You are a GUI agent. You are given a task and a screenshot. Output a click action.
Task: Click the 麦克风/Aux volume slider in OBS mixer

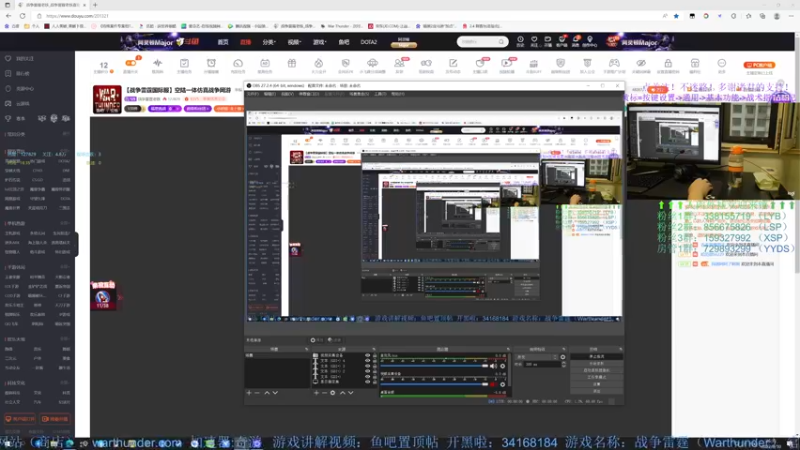click(x=434, y=366)
